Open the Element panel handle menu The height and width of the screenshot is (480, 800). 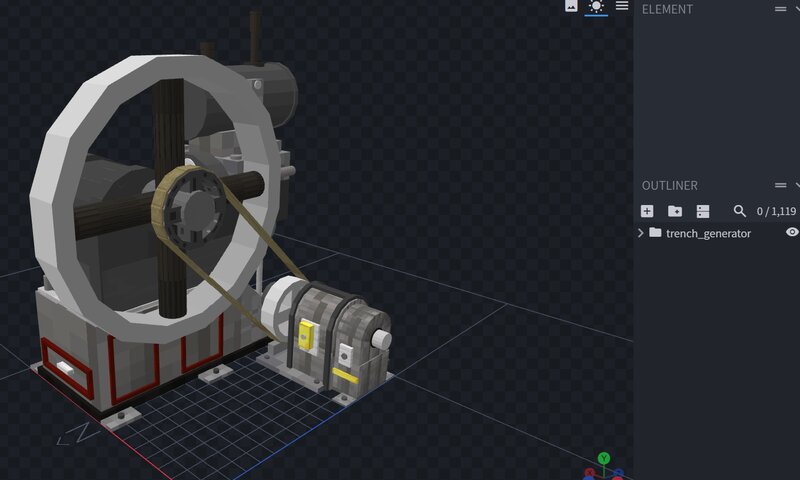tap(780, 8)
